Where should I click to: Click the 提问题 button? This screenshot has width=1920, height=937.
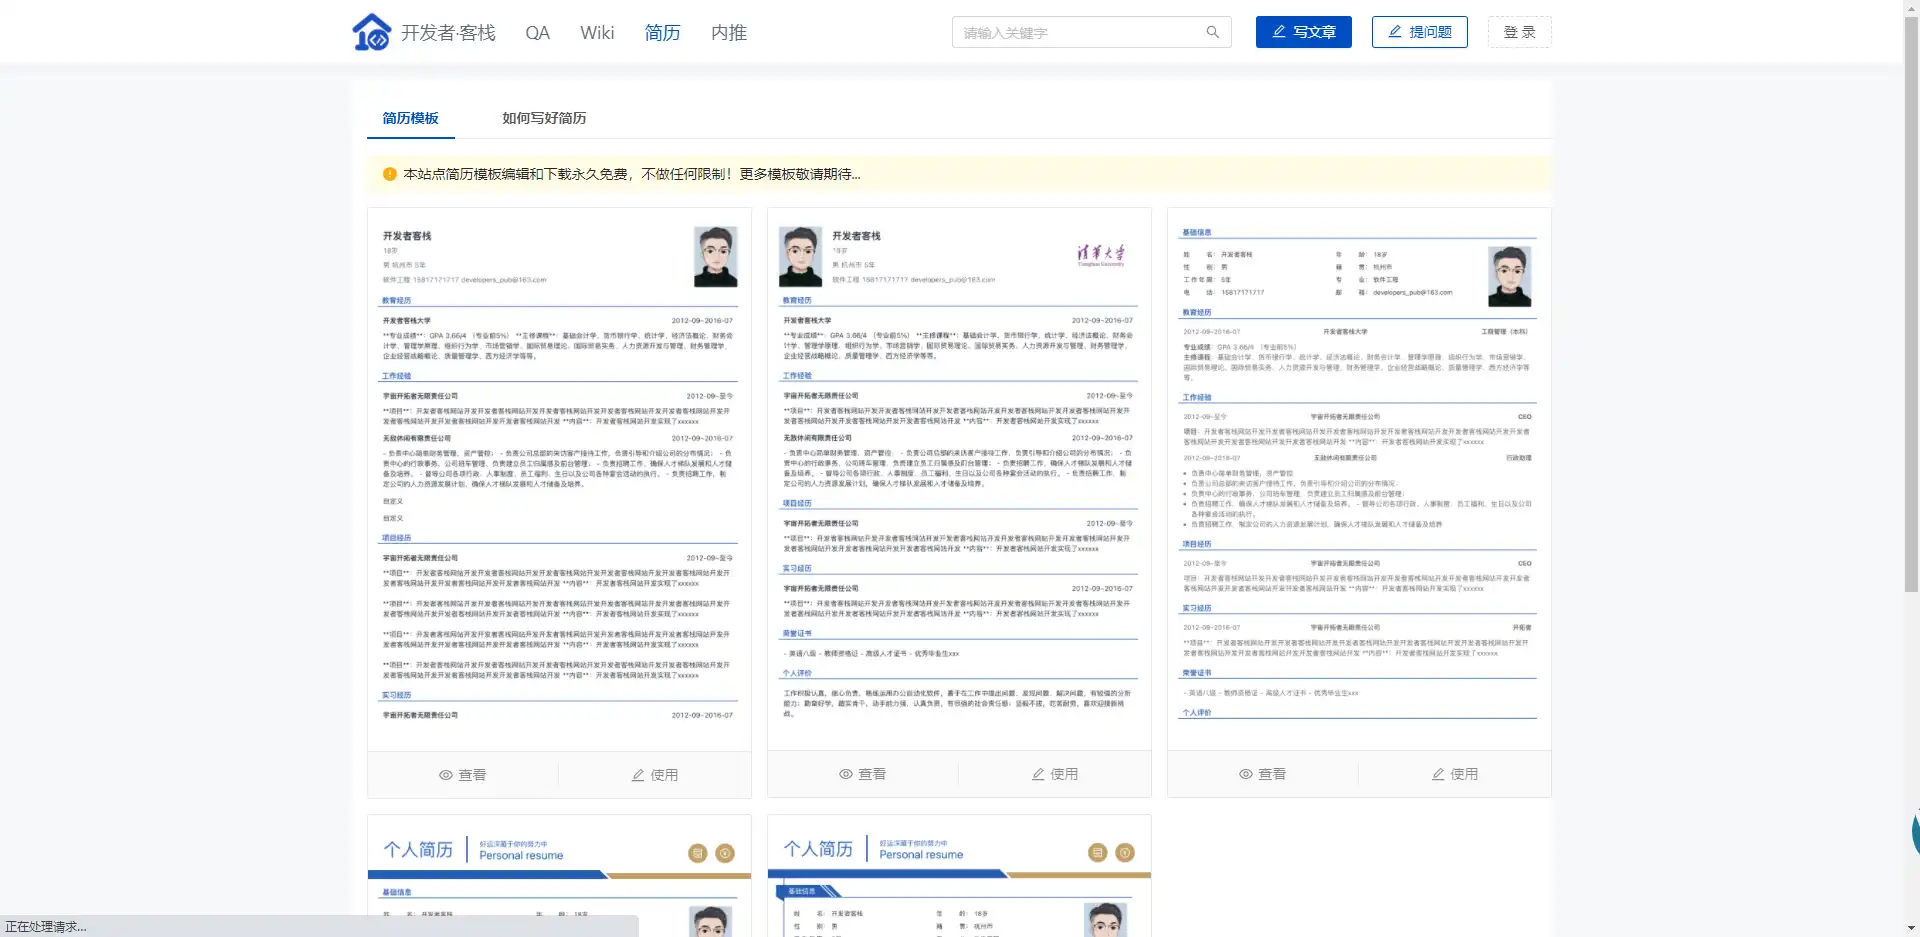pyautogui.click(x=1420, y=32)
